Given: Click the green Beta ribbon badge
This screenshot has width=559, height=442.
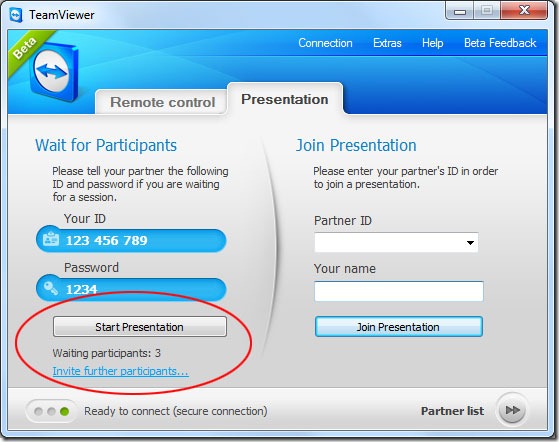Looking at the screenshot, I should [26, 49].
